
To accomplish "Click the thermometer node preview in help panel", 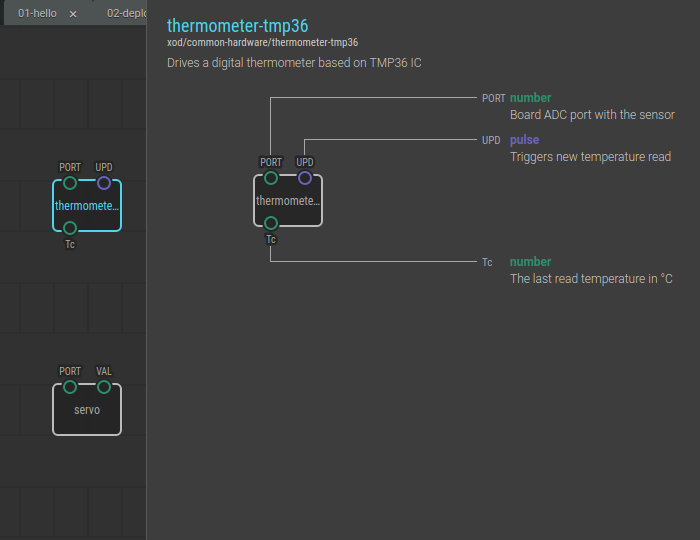I will click(x=288, y=201).
